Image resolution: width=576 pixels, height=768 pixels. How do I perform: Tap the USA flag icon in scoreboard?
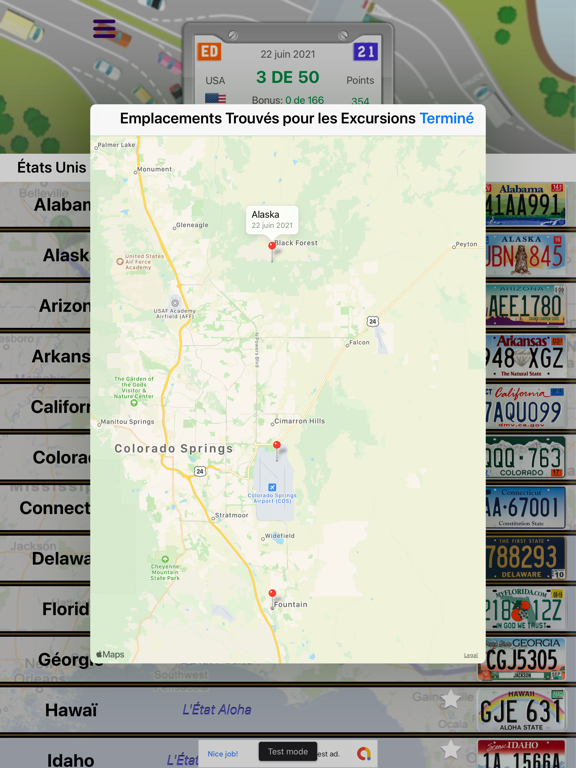pos(216,98)
